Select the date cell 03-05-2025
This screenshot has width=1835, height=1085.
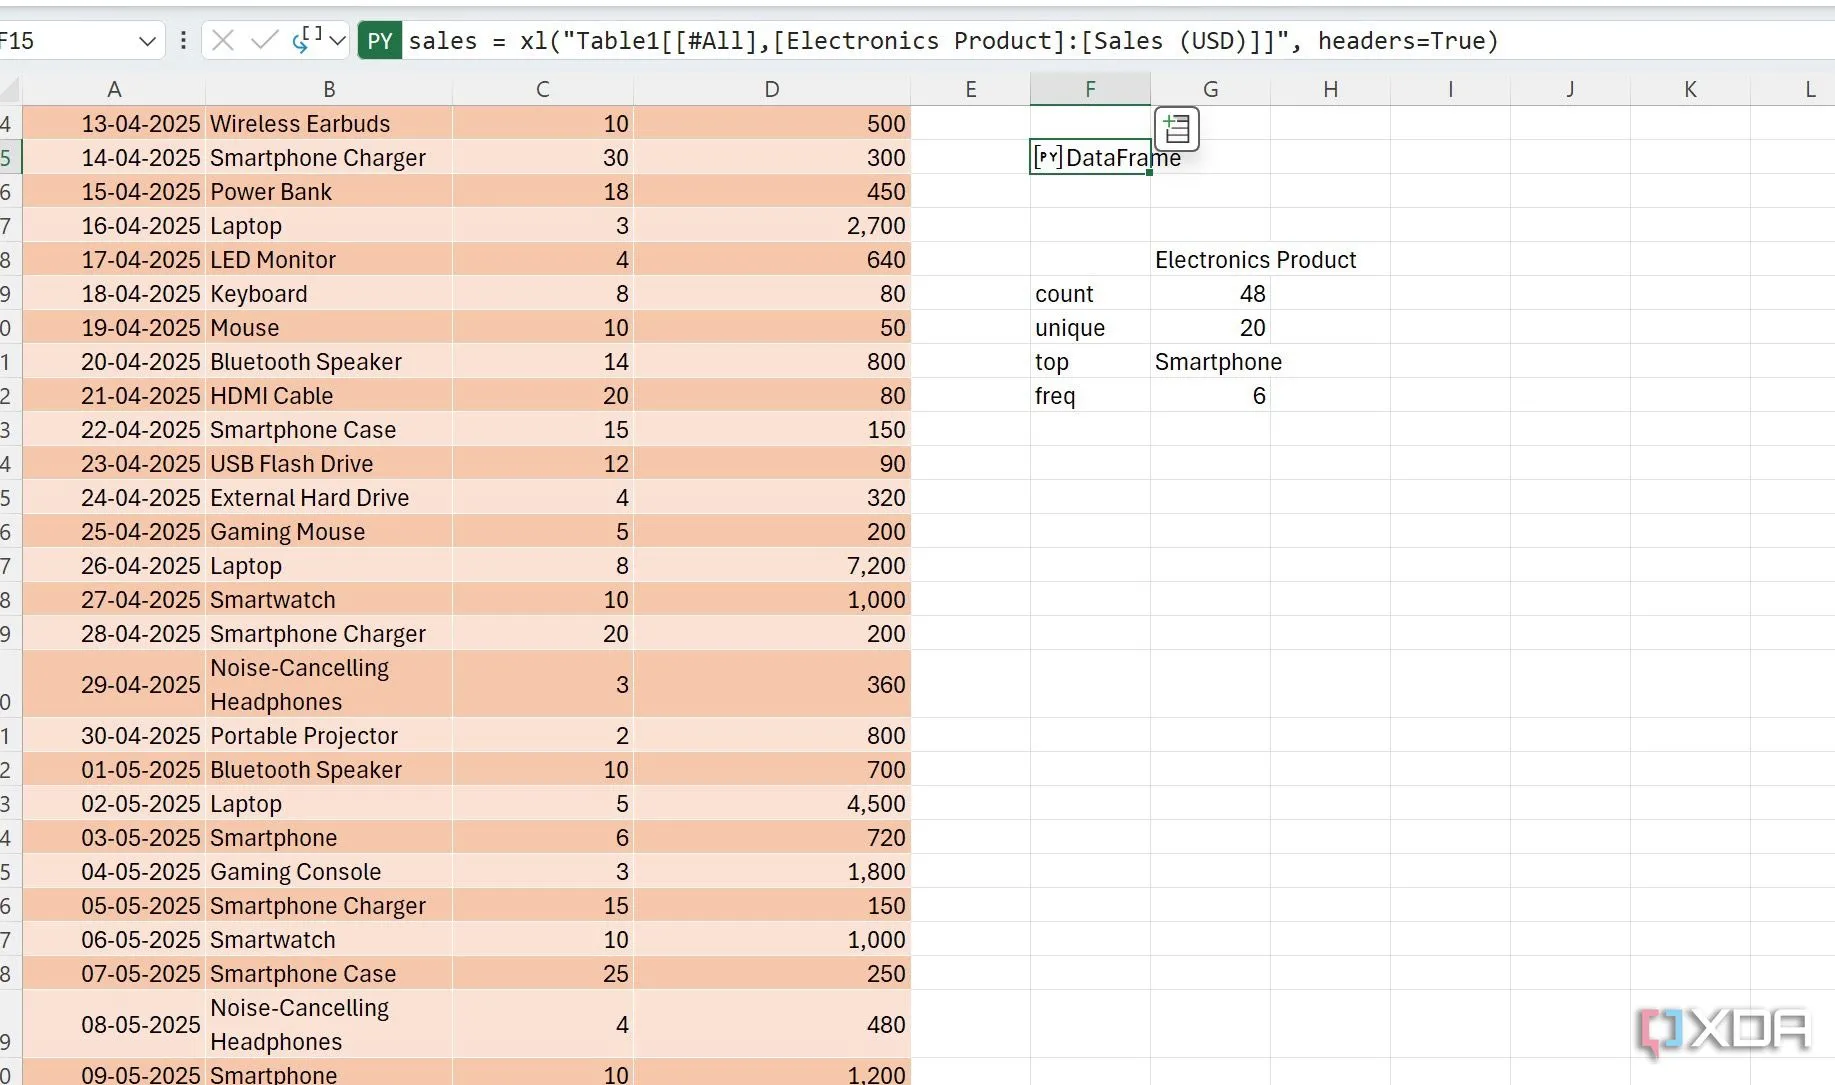114,838
